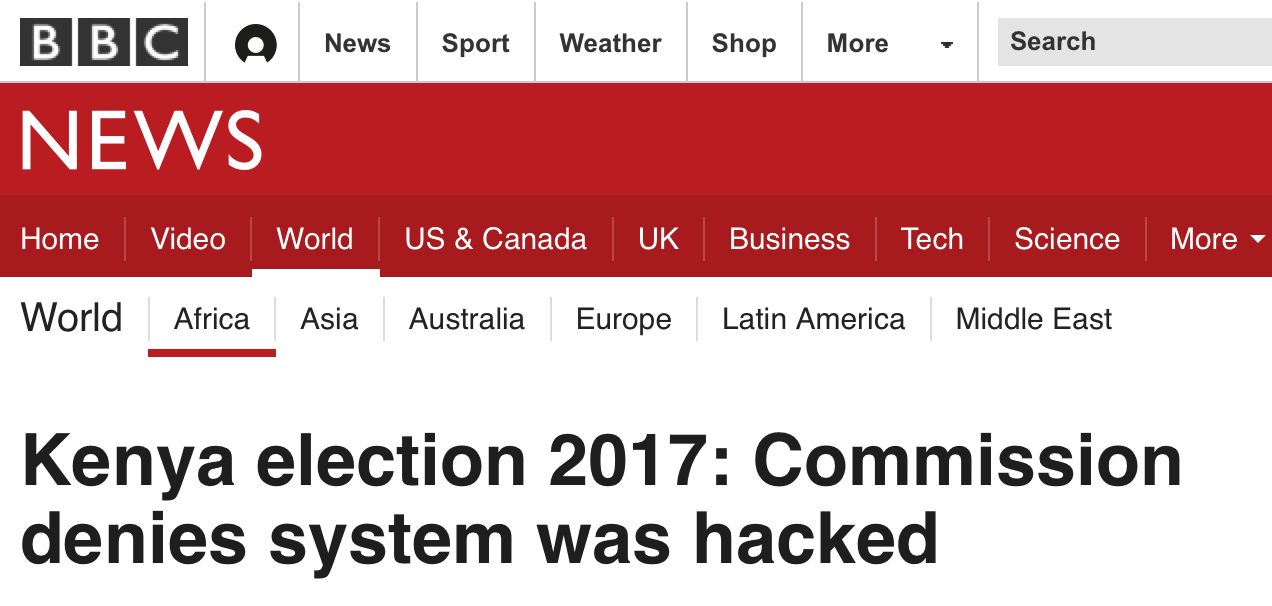Screen dimensions: 1272x606
Task: Select the Africa sub-section tab
Action: click(x=212, y=320)
